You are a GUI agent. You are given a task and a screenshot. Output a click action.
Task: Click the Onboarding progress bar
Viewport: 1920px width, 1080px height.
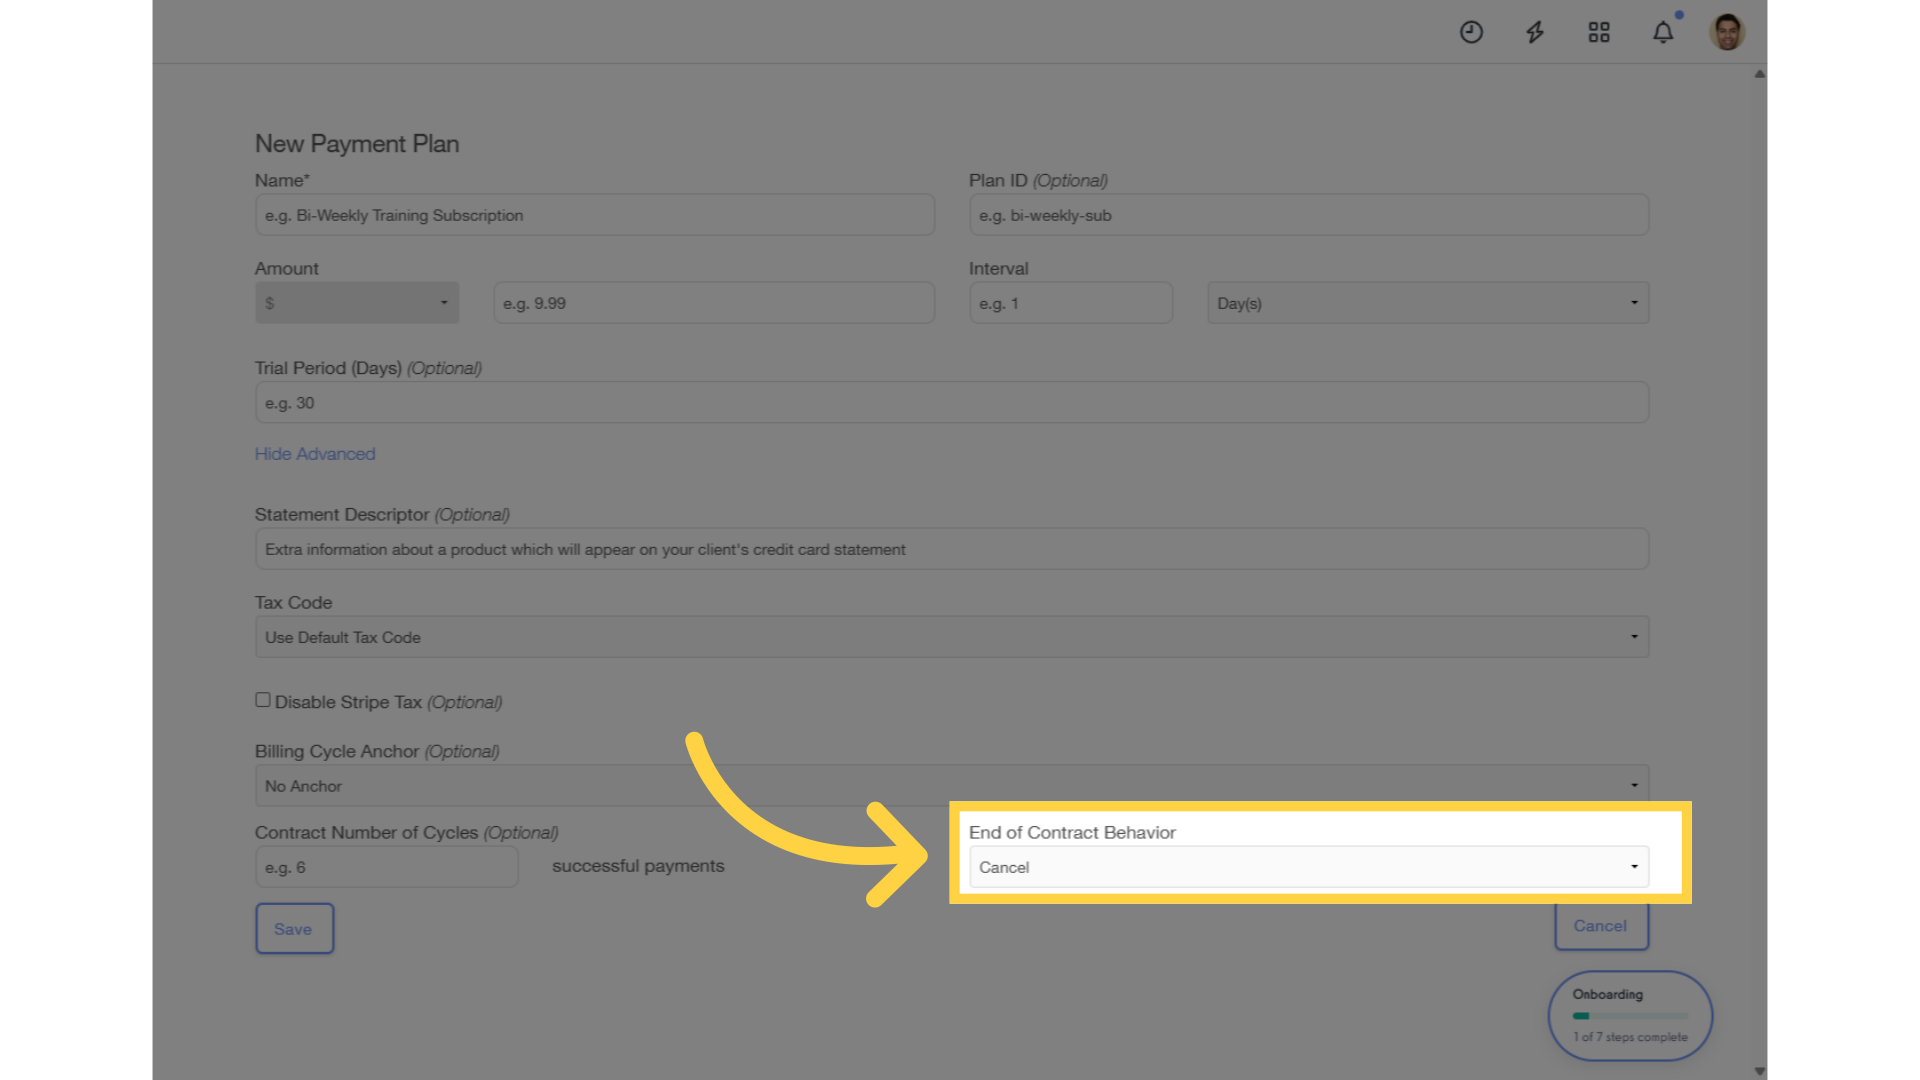point(1630,1016)
